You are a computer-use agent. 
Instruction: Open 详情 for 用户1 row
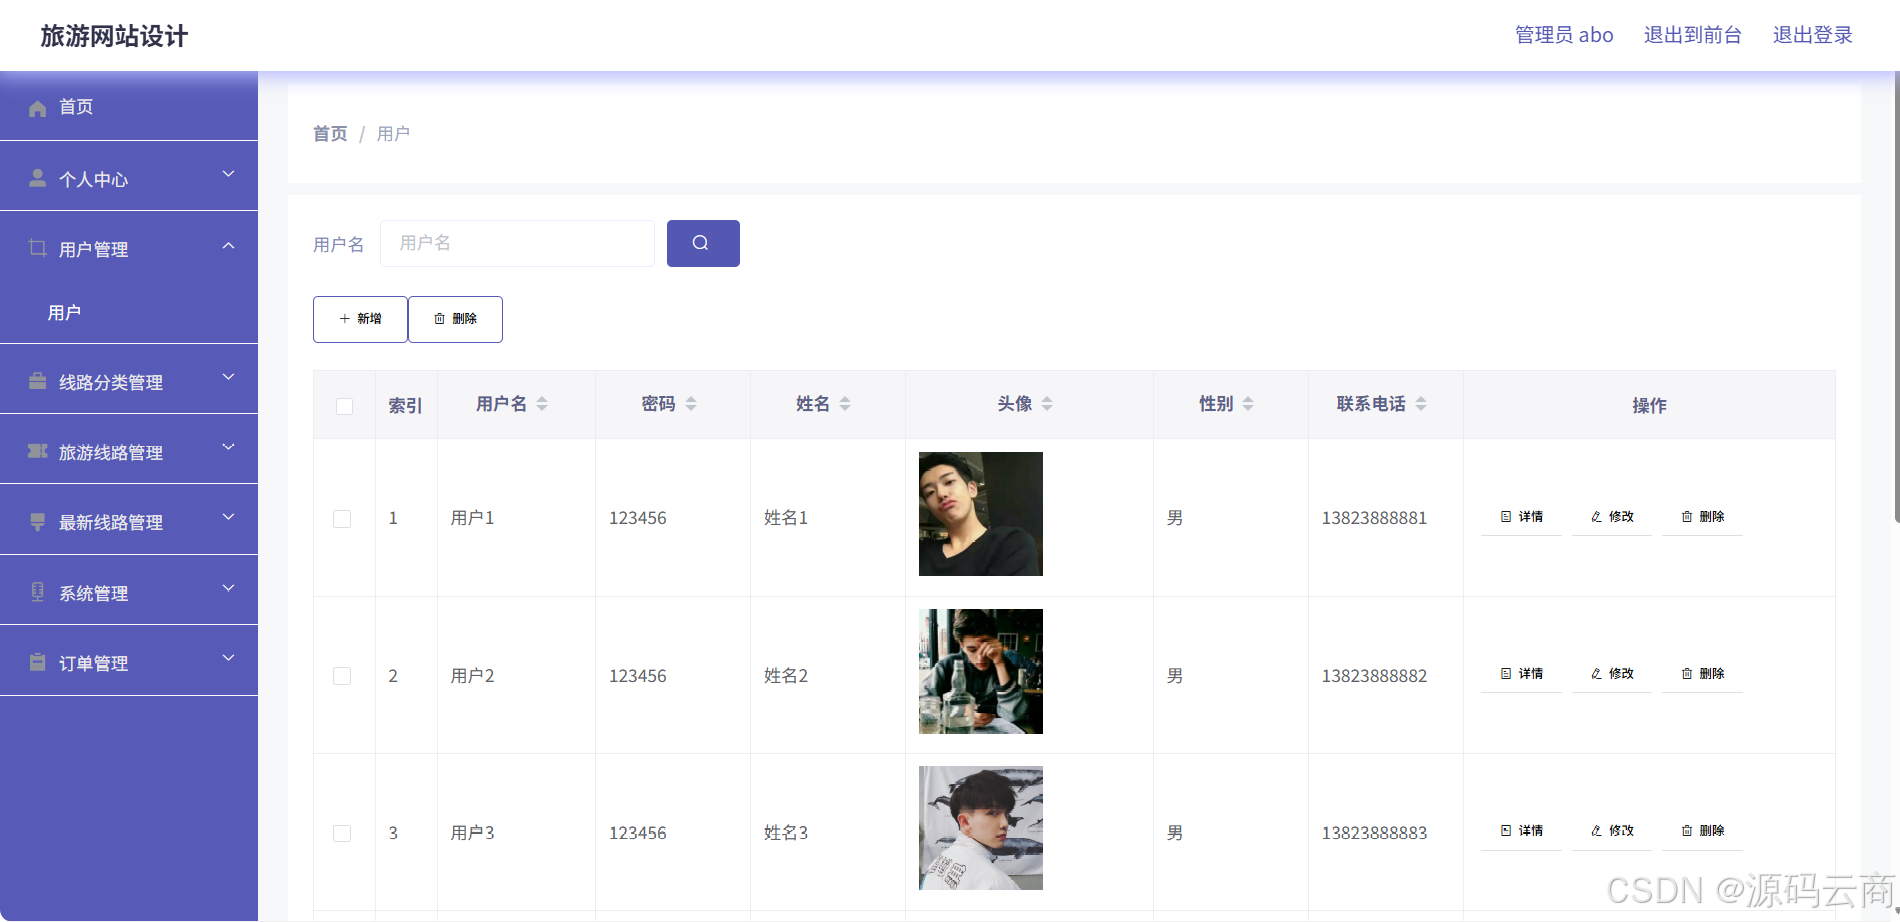tap(1521, 517)
